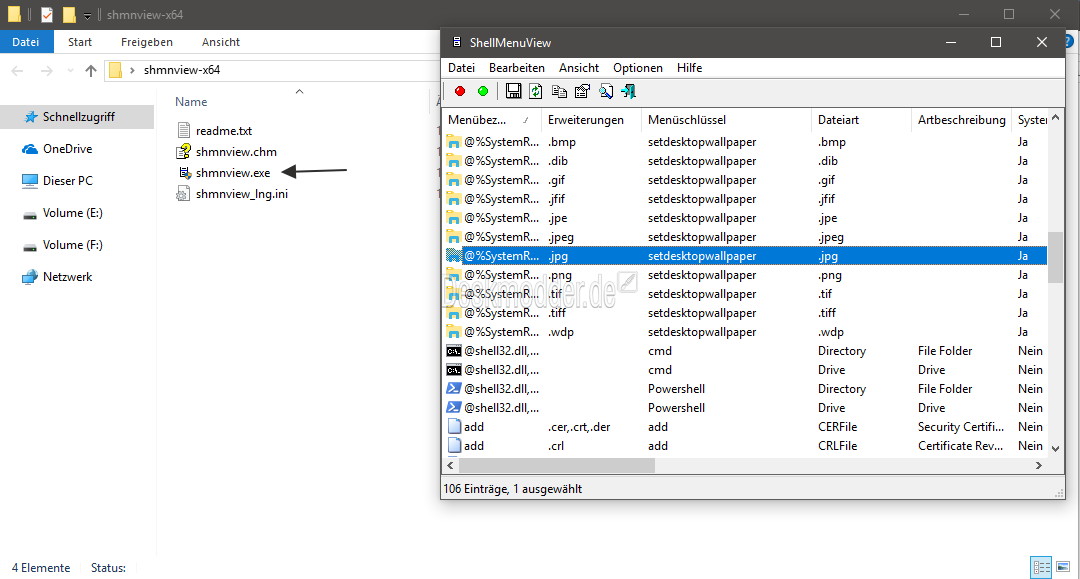Sort by the Erweiterungen column header
This screenshot has width=1080, height=579.
[x=591, y=120]
